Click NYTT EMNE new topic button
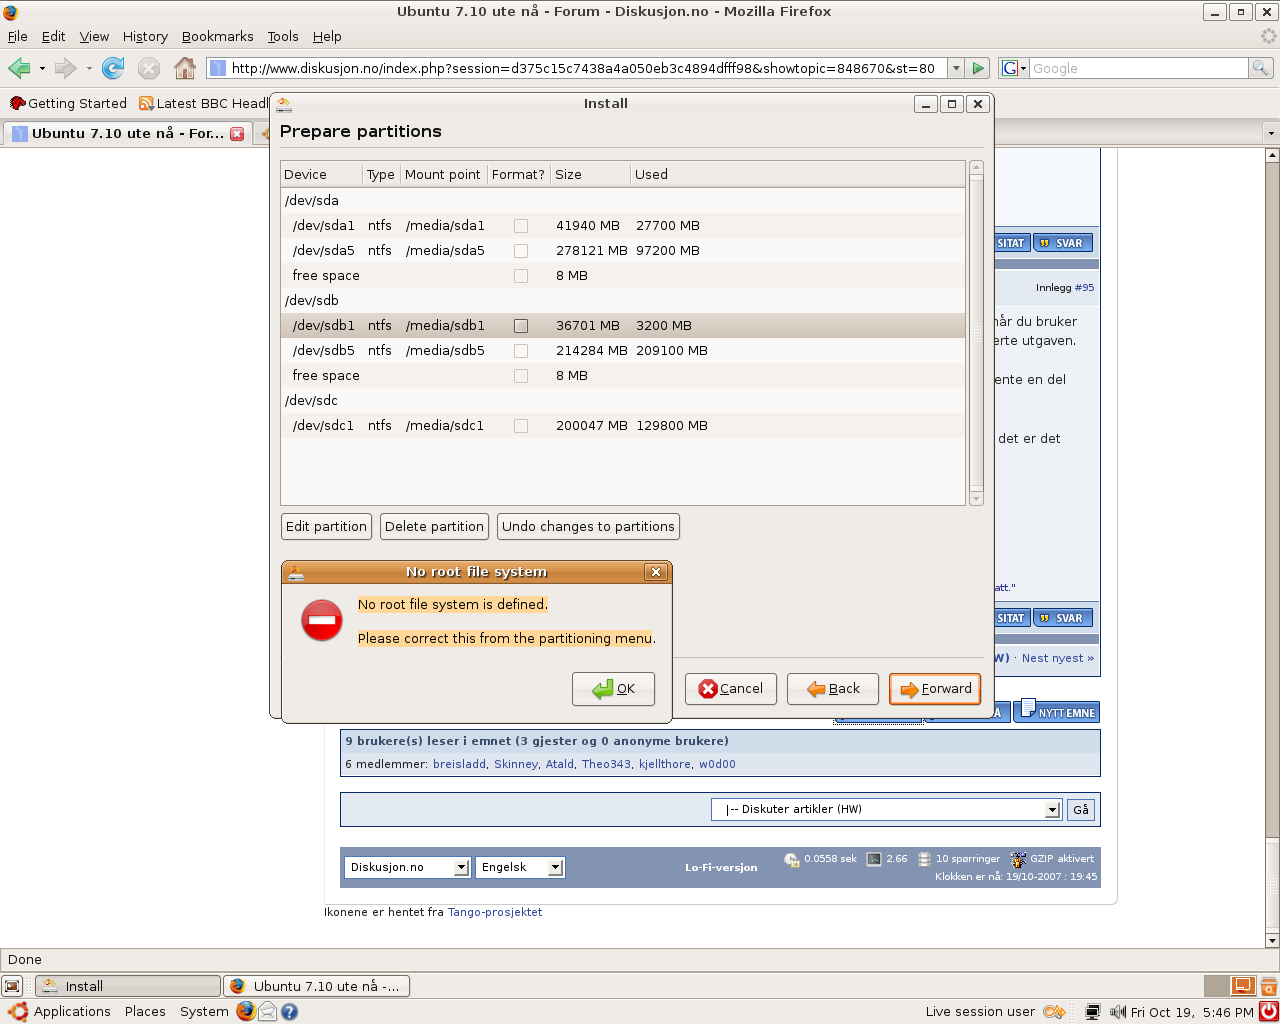Image resolution: width=1280 pixels, height=1024 pixels. [1057, 712]
